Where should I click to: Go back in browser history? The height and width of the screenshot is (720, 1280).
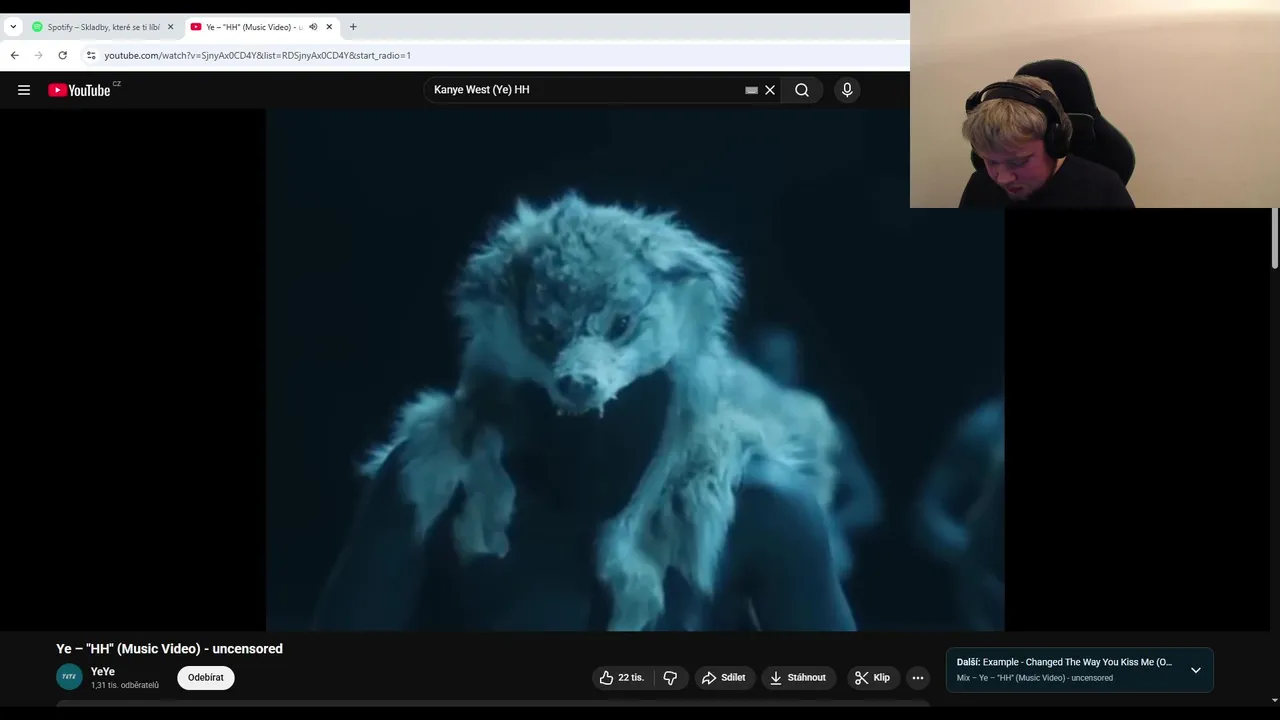pyautogui.click(x=14, y=56)
